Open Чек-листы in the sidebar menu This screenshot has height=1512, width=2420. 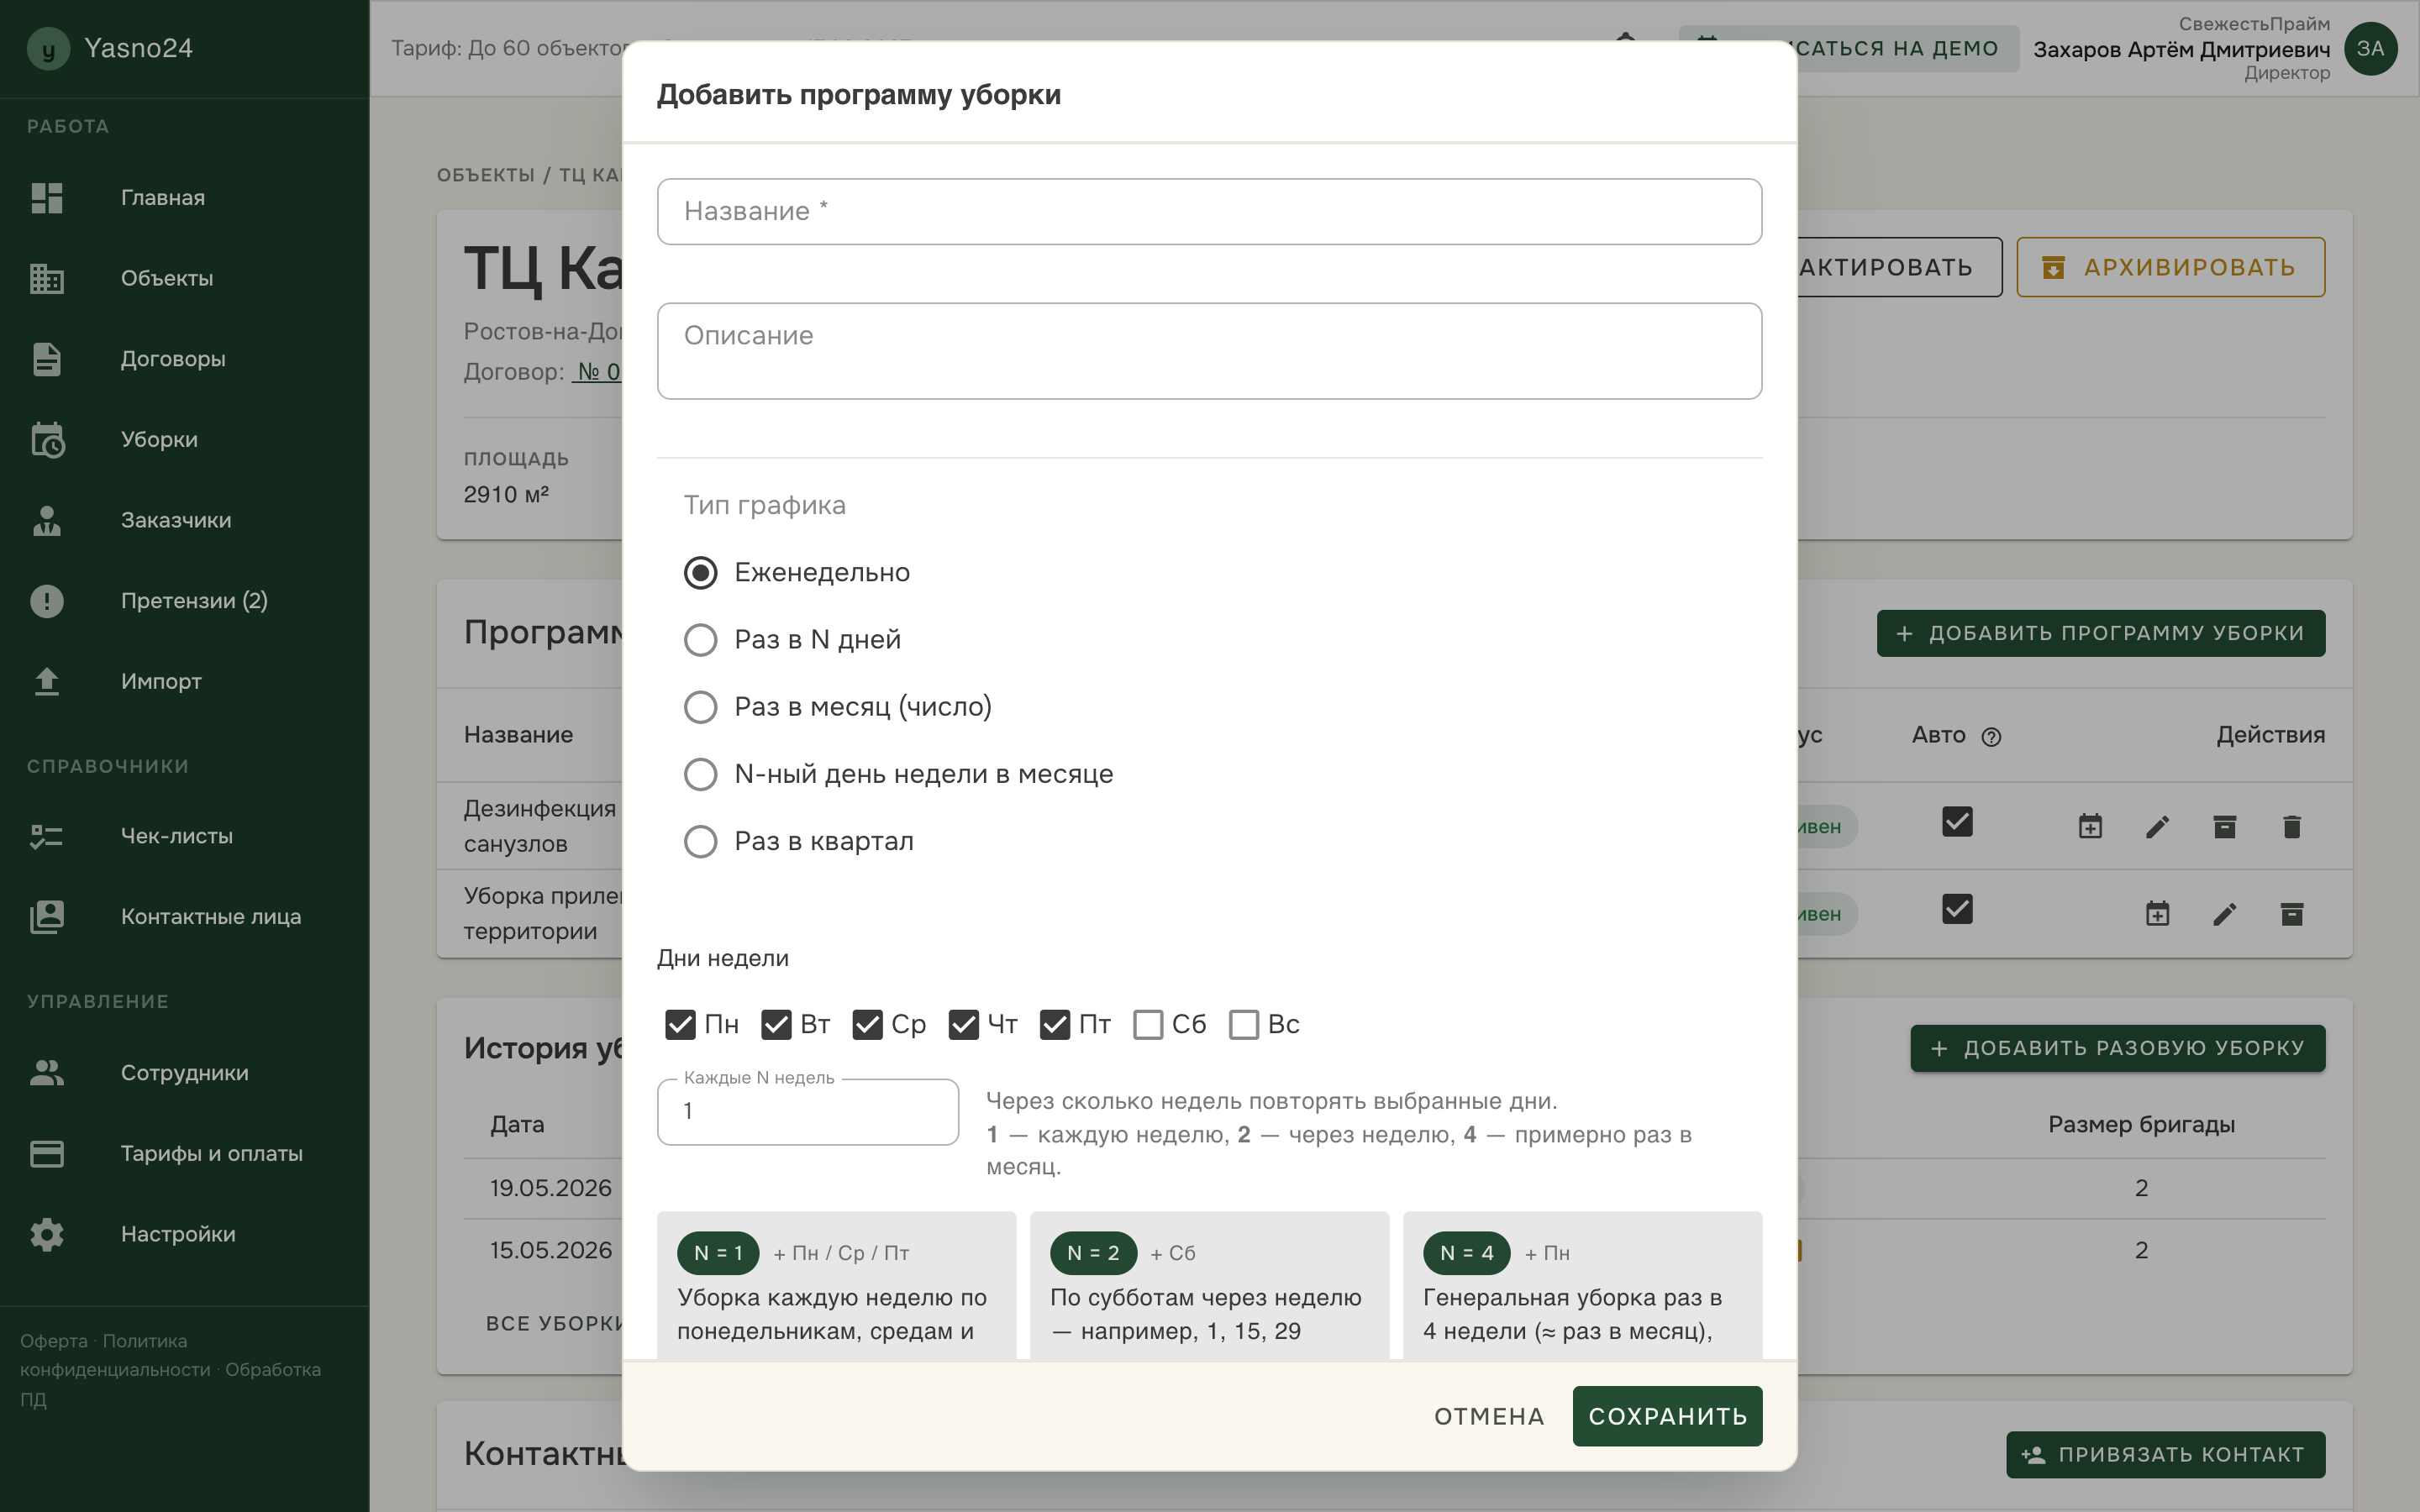[x=177, y=836]
